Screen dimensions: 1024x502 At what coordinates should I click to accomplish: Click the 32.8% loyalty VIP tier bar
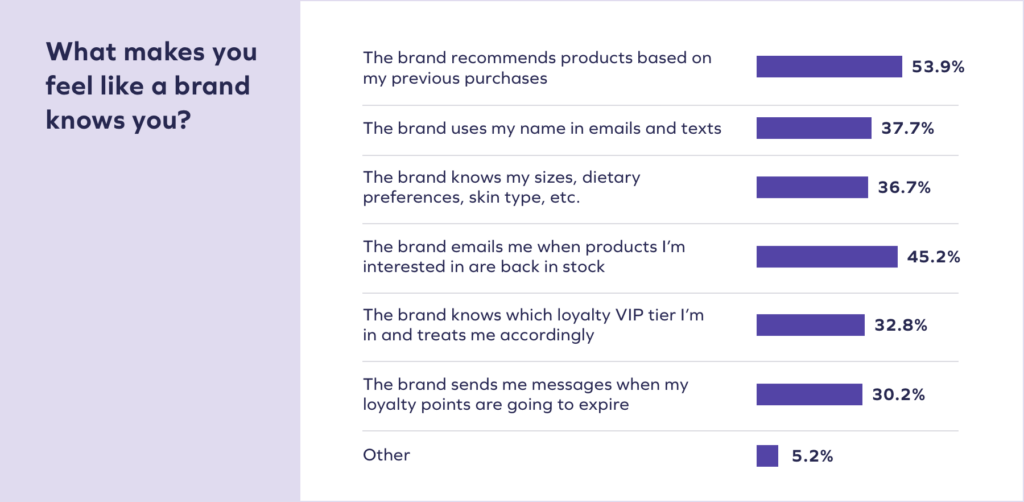(810, 325)
